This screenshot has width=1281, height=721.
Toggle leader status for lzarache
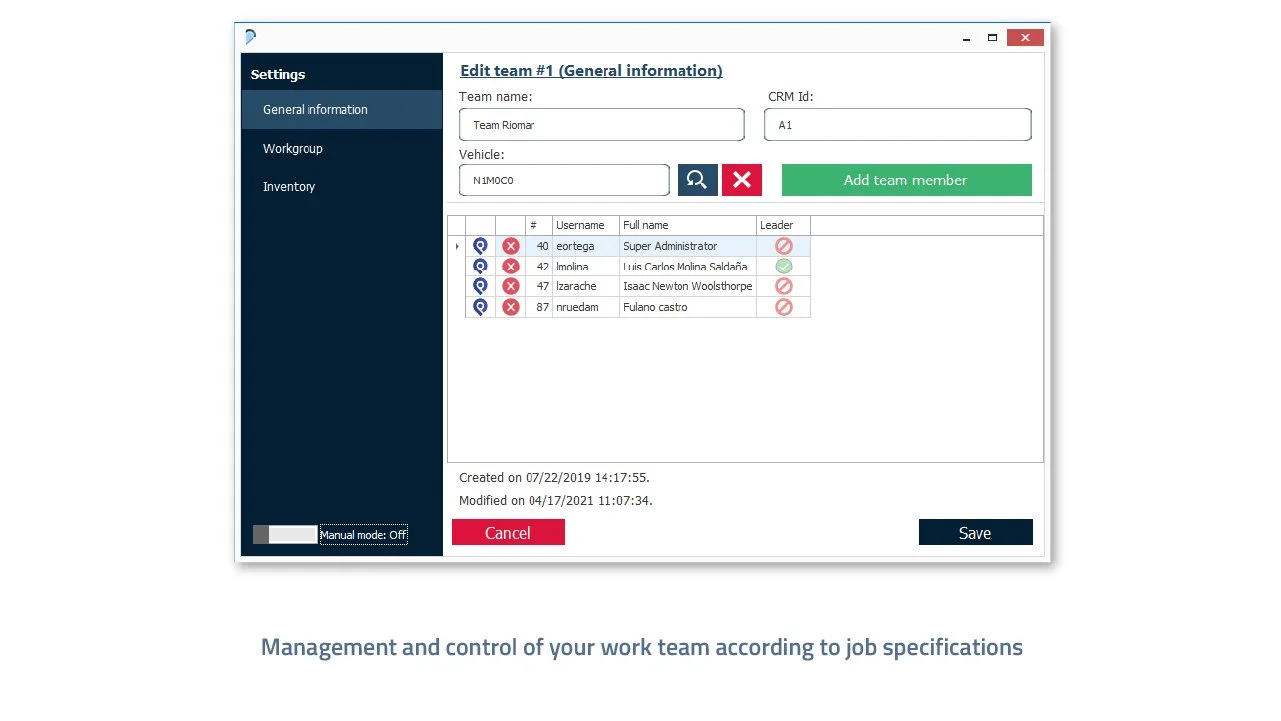point(784,286)
